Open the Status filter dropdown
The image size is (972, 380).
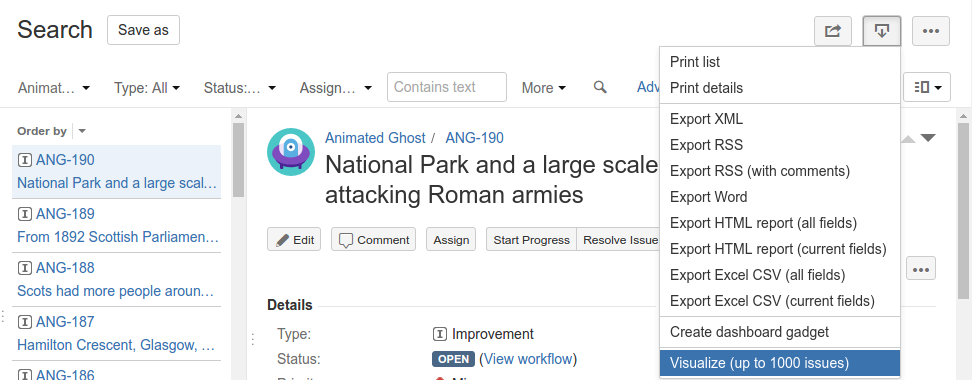(239, 88)
